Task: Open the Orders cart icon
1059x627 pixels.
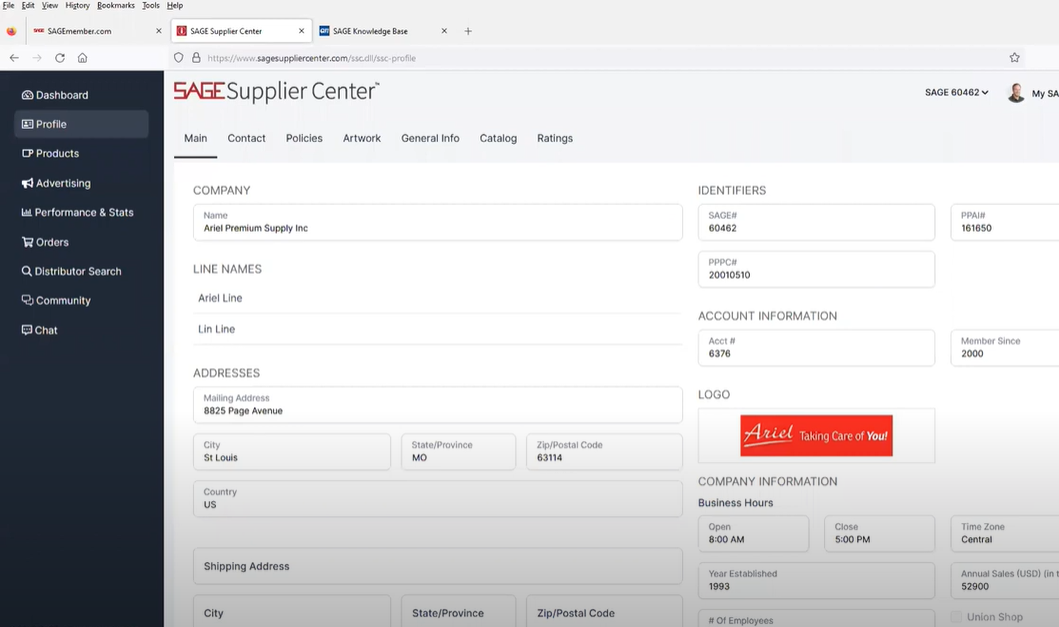Action: [27, 242]
